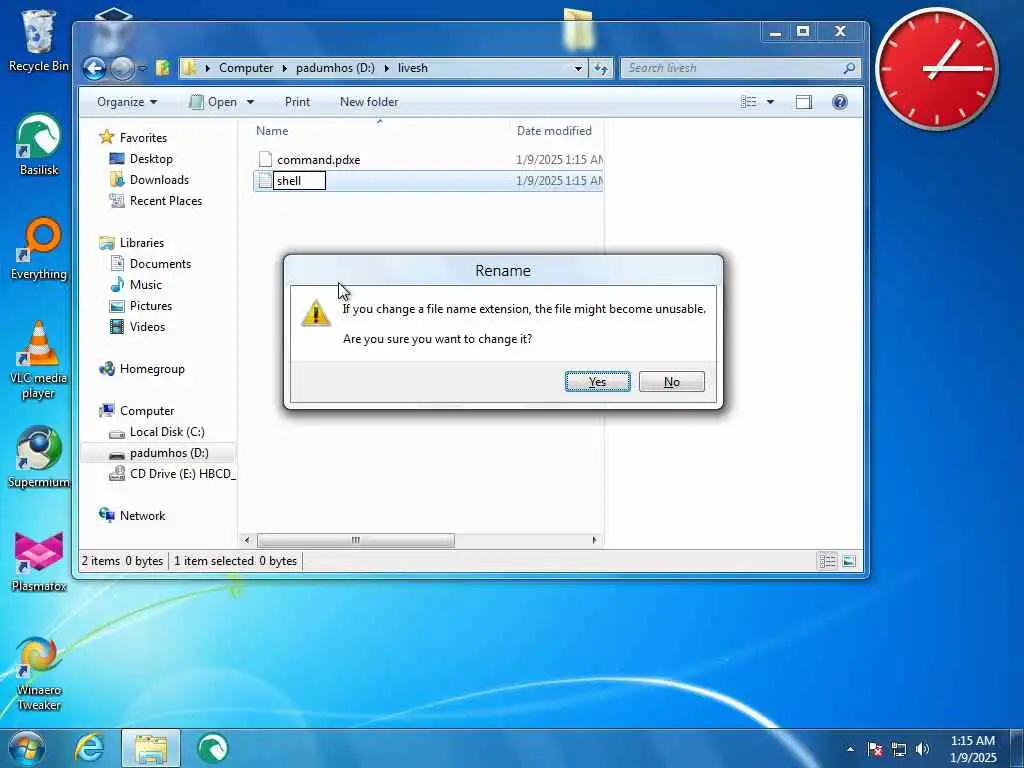The width and height of the screenshot is (1024, 768).
Task: Click the search magnifier icon
Action: [849, 68]
